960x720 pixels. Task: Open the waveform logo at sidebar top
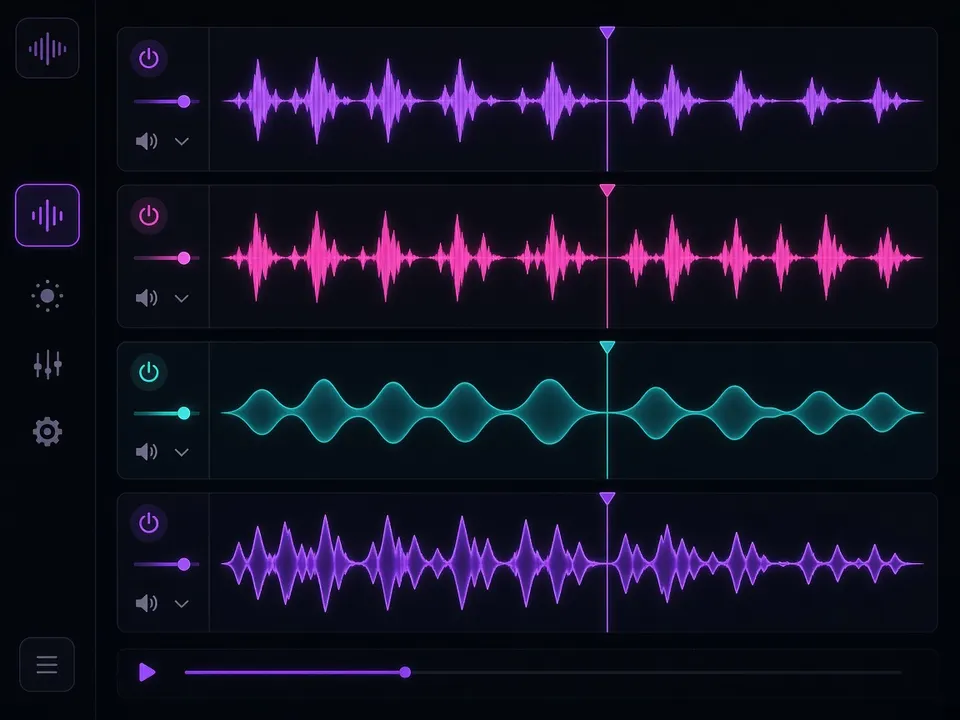47,48
